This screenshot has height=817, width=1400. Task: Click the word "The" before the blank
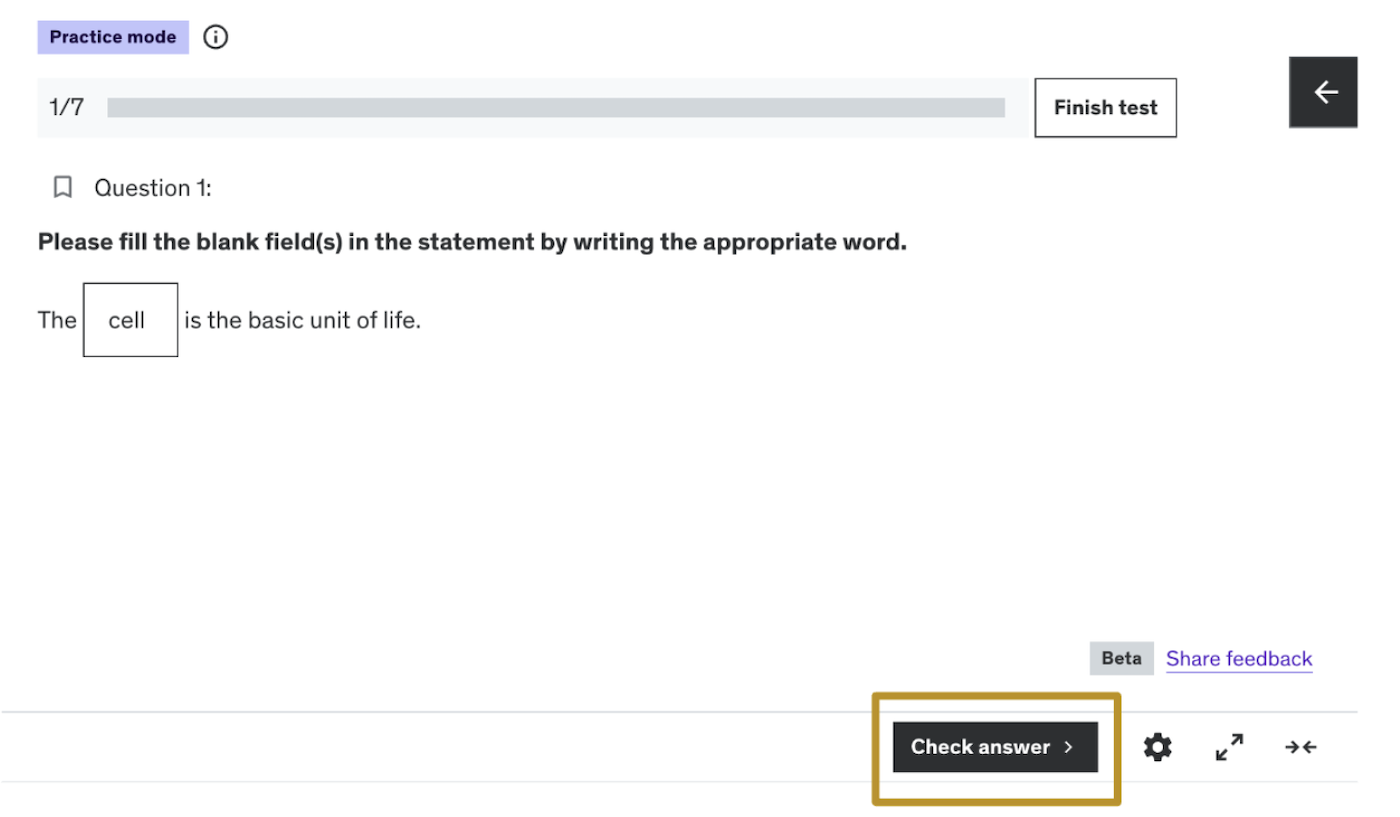click(x=57, y=320)
